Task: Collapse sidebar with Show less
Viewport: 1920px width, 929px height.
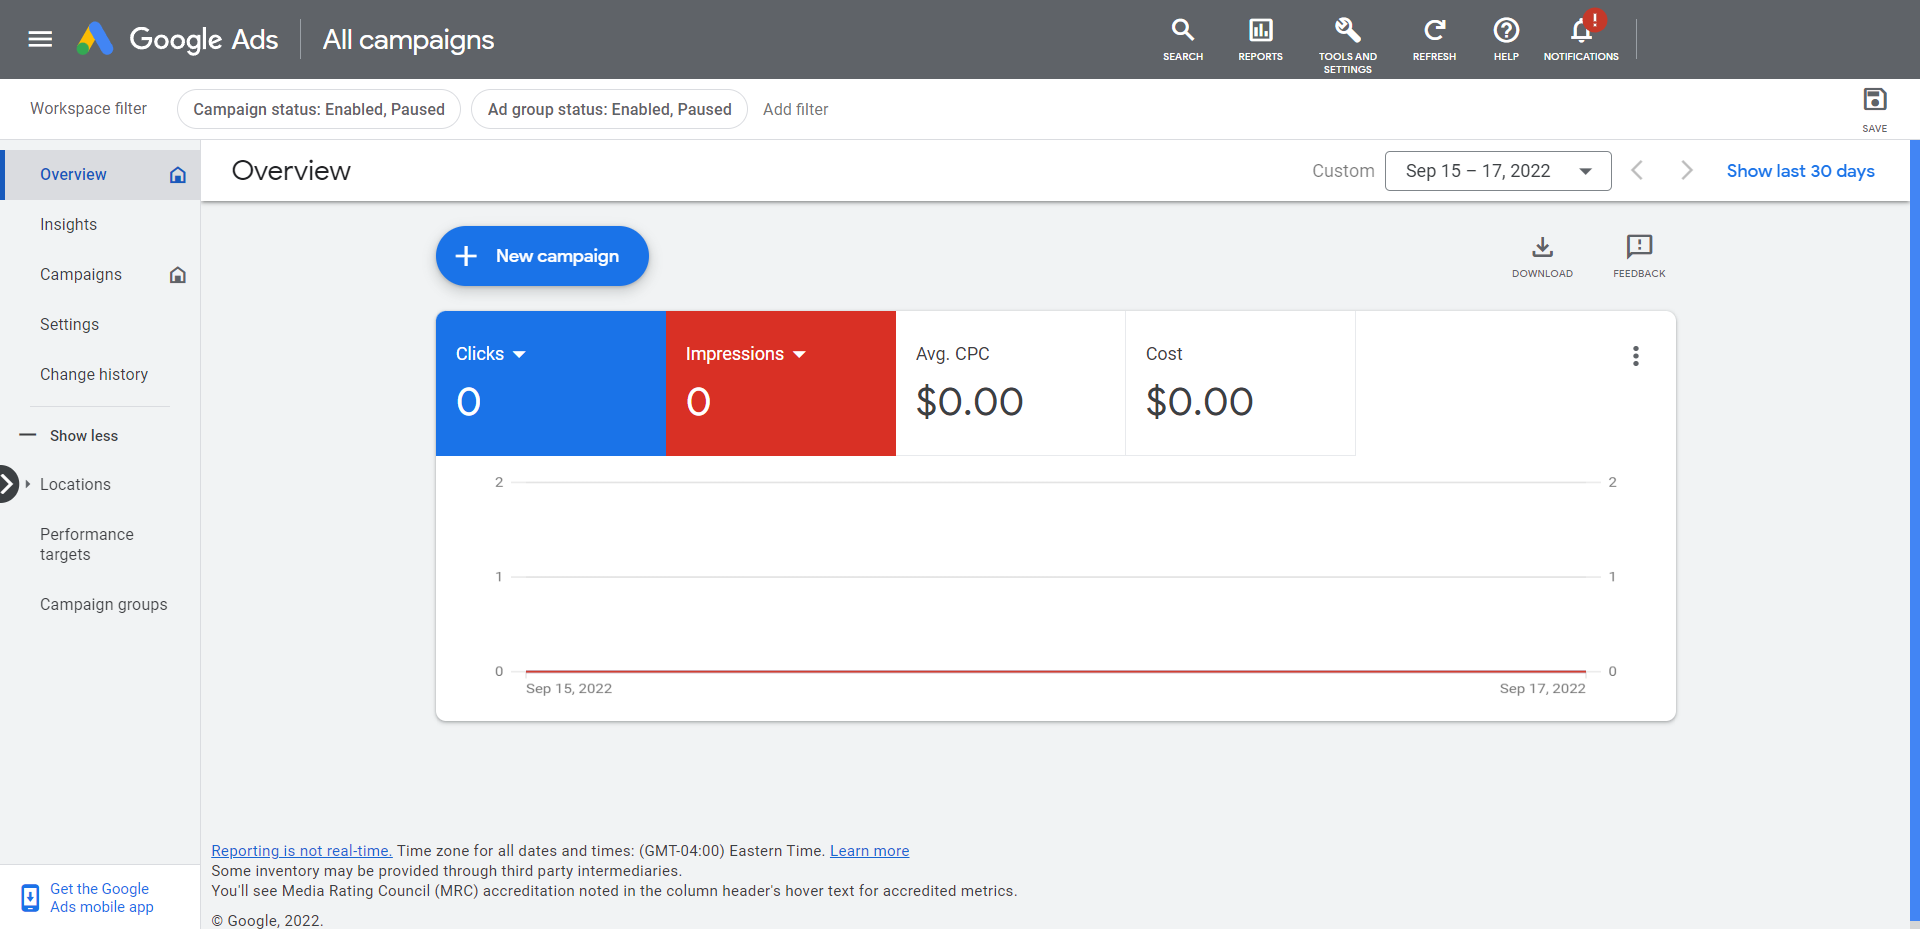Action: pyautogui.click(x=83, y=436)
